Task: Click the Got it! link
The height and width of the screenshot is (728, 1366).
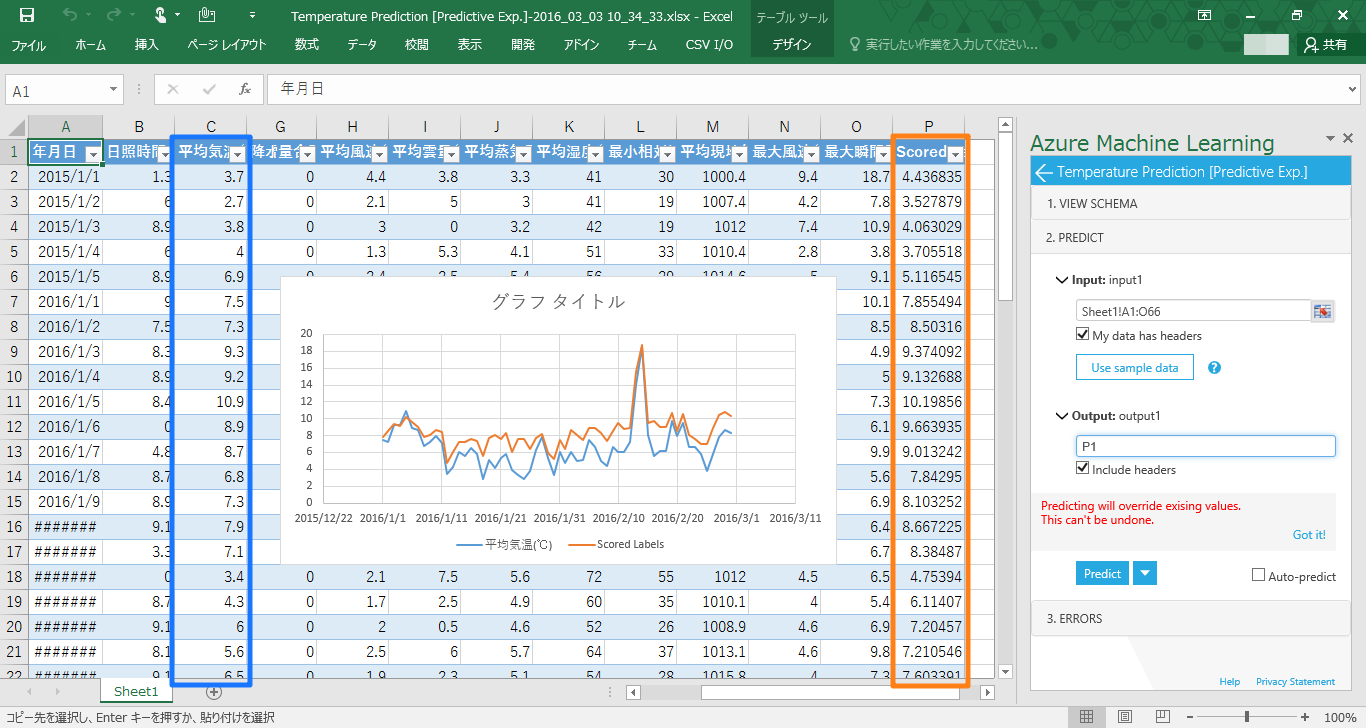Action: 1308,535
